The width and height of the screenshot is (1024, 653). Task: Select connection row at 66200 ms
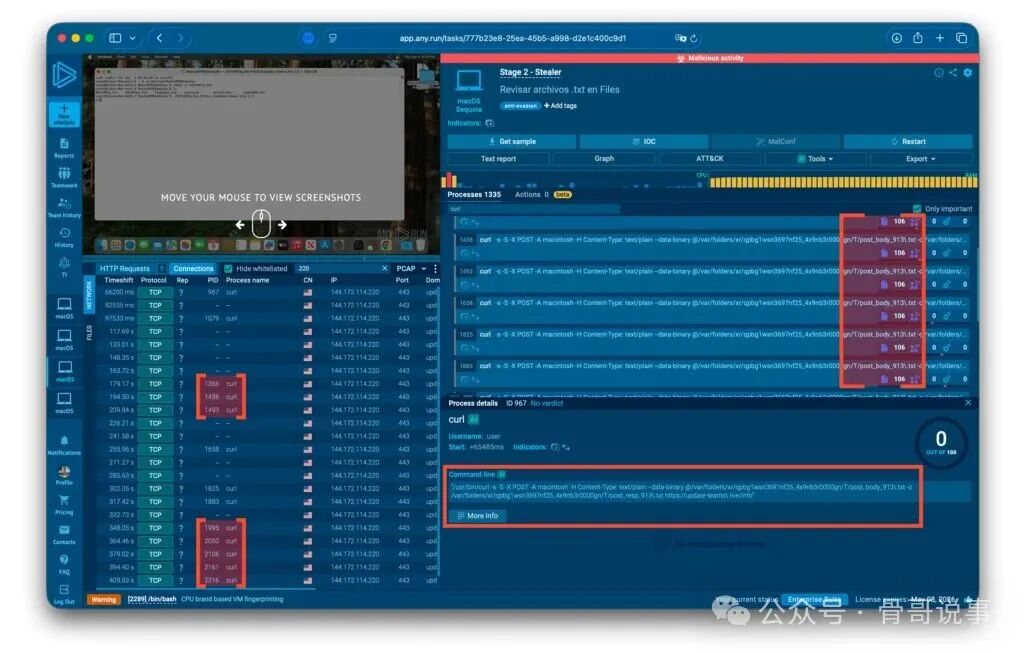(268, 293)
